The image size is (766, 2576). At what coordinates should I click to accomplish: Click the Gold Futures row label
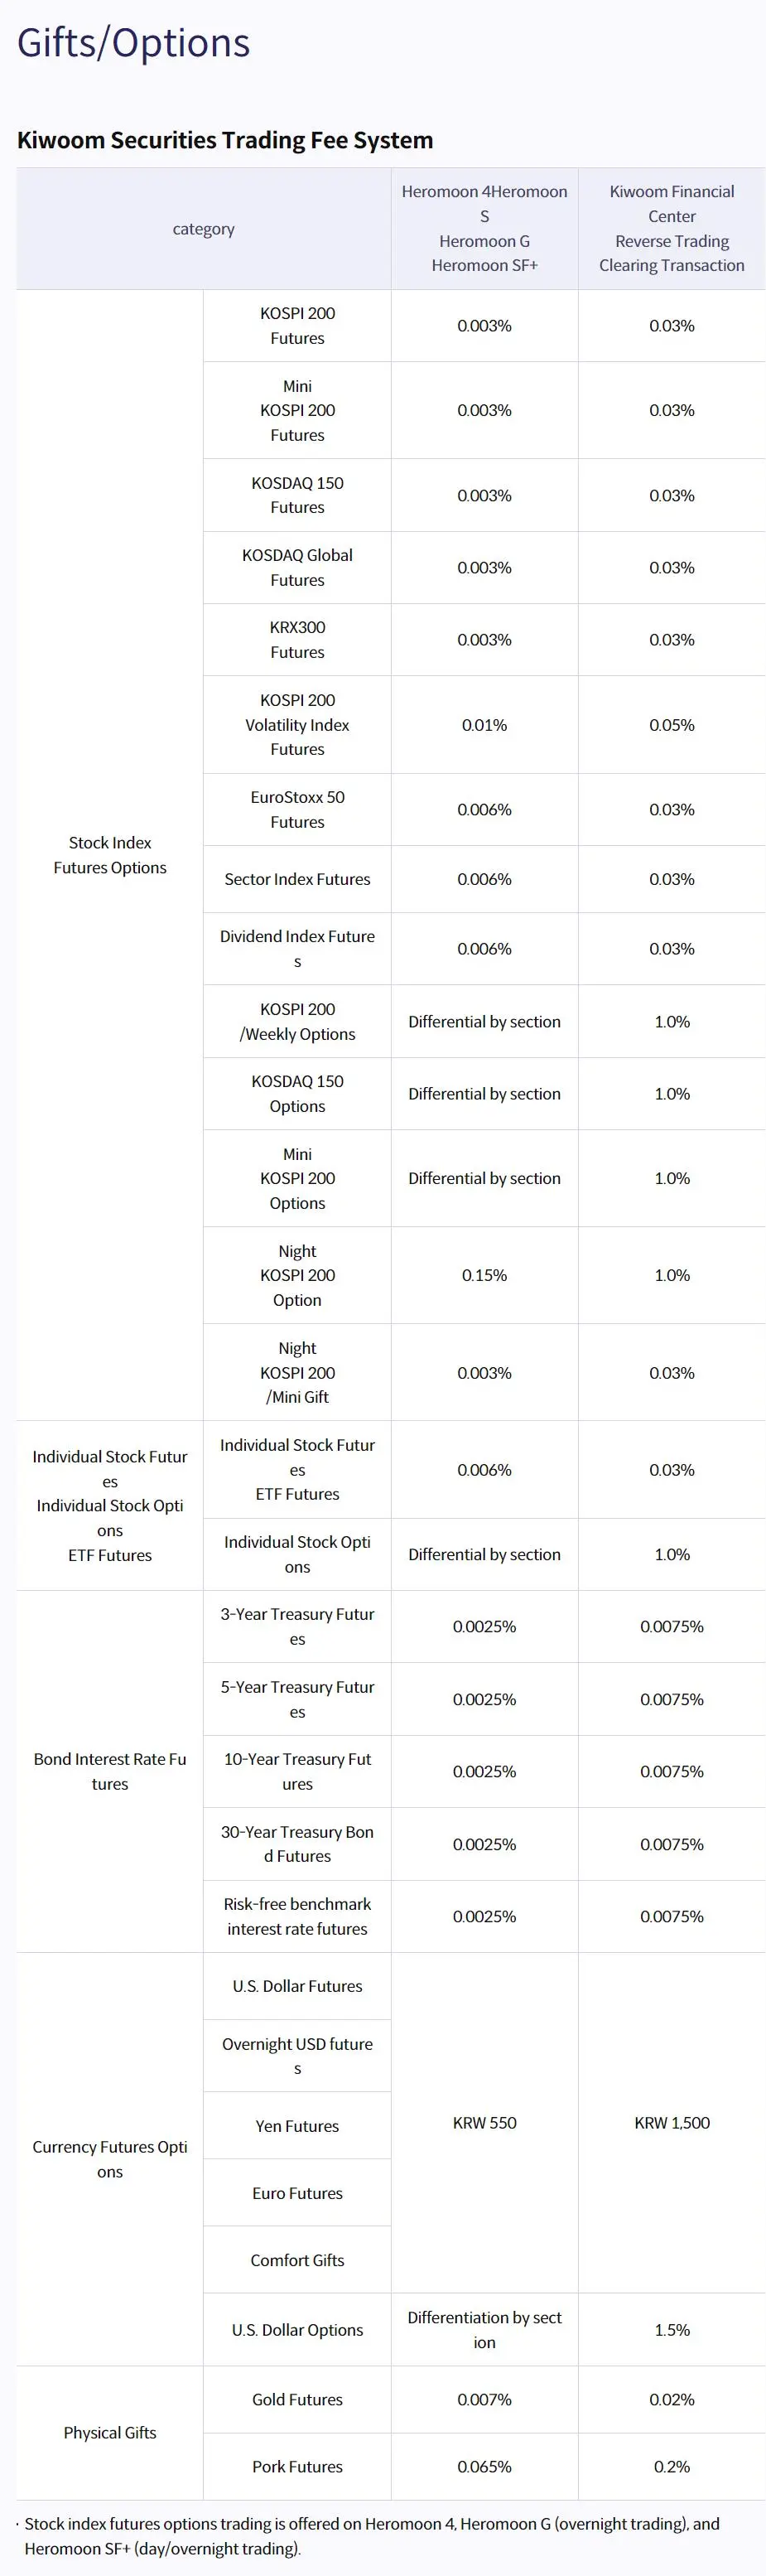pyautogui.click(x=297, y=2399)
